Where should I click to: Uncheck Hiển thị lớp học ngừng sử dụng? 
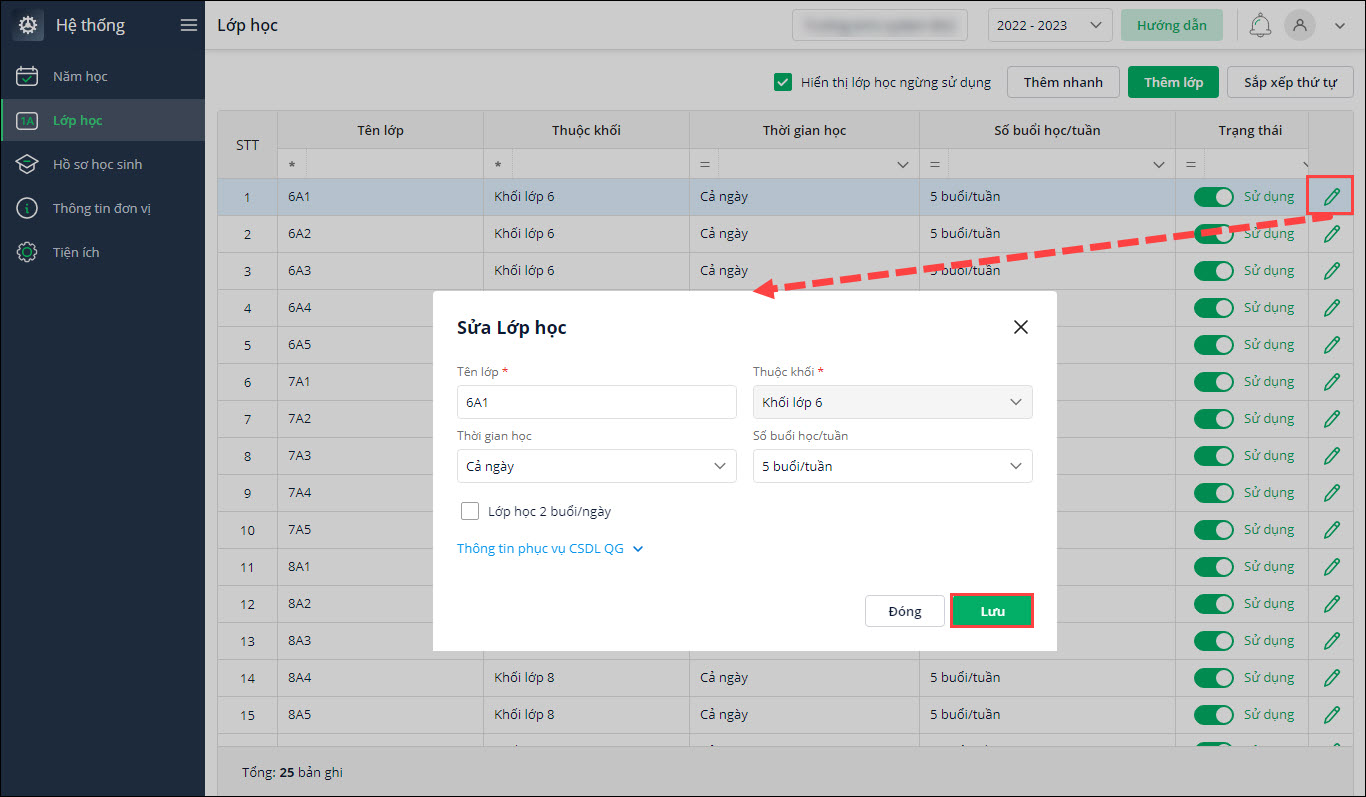(x=783, y=82)
